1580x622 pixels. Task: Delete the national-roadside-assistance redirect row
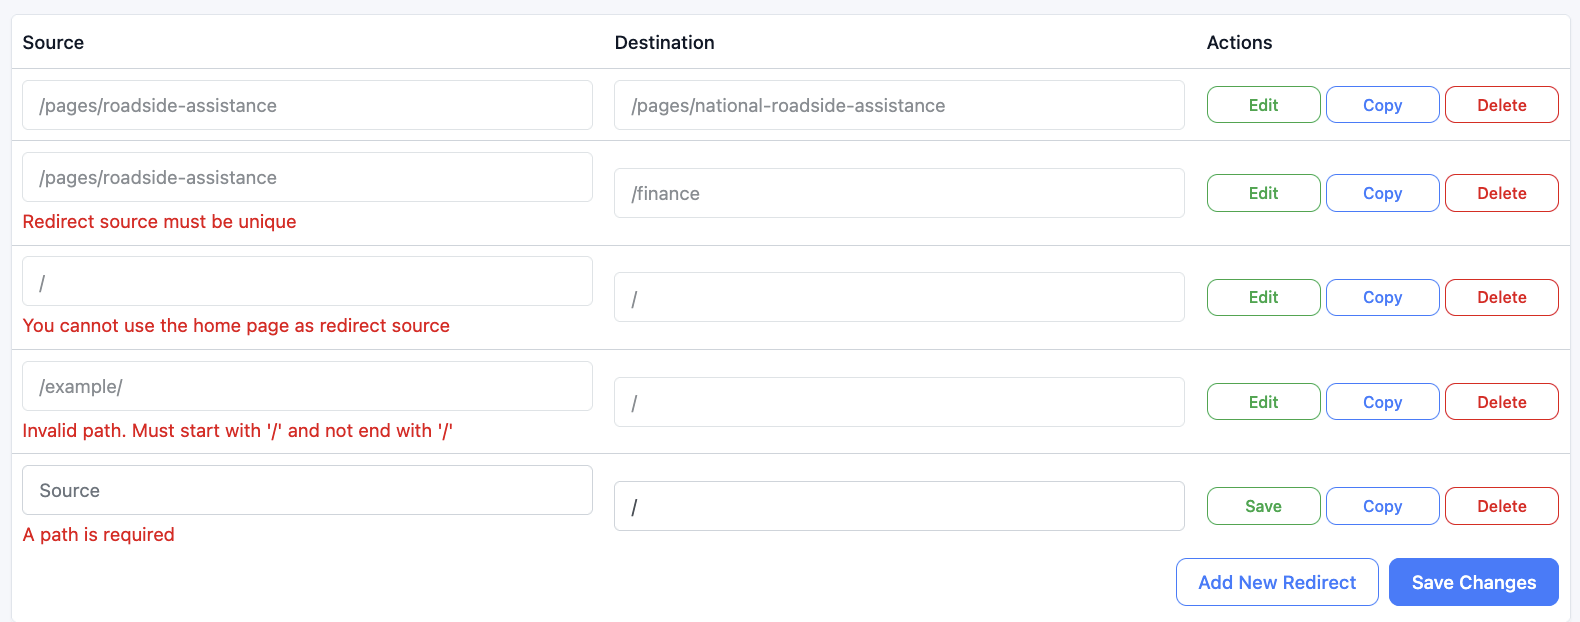[1501, 105]
